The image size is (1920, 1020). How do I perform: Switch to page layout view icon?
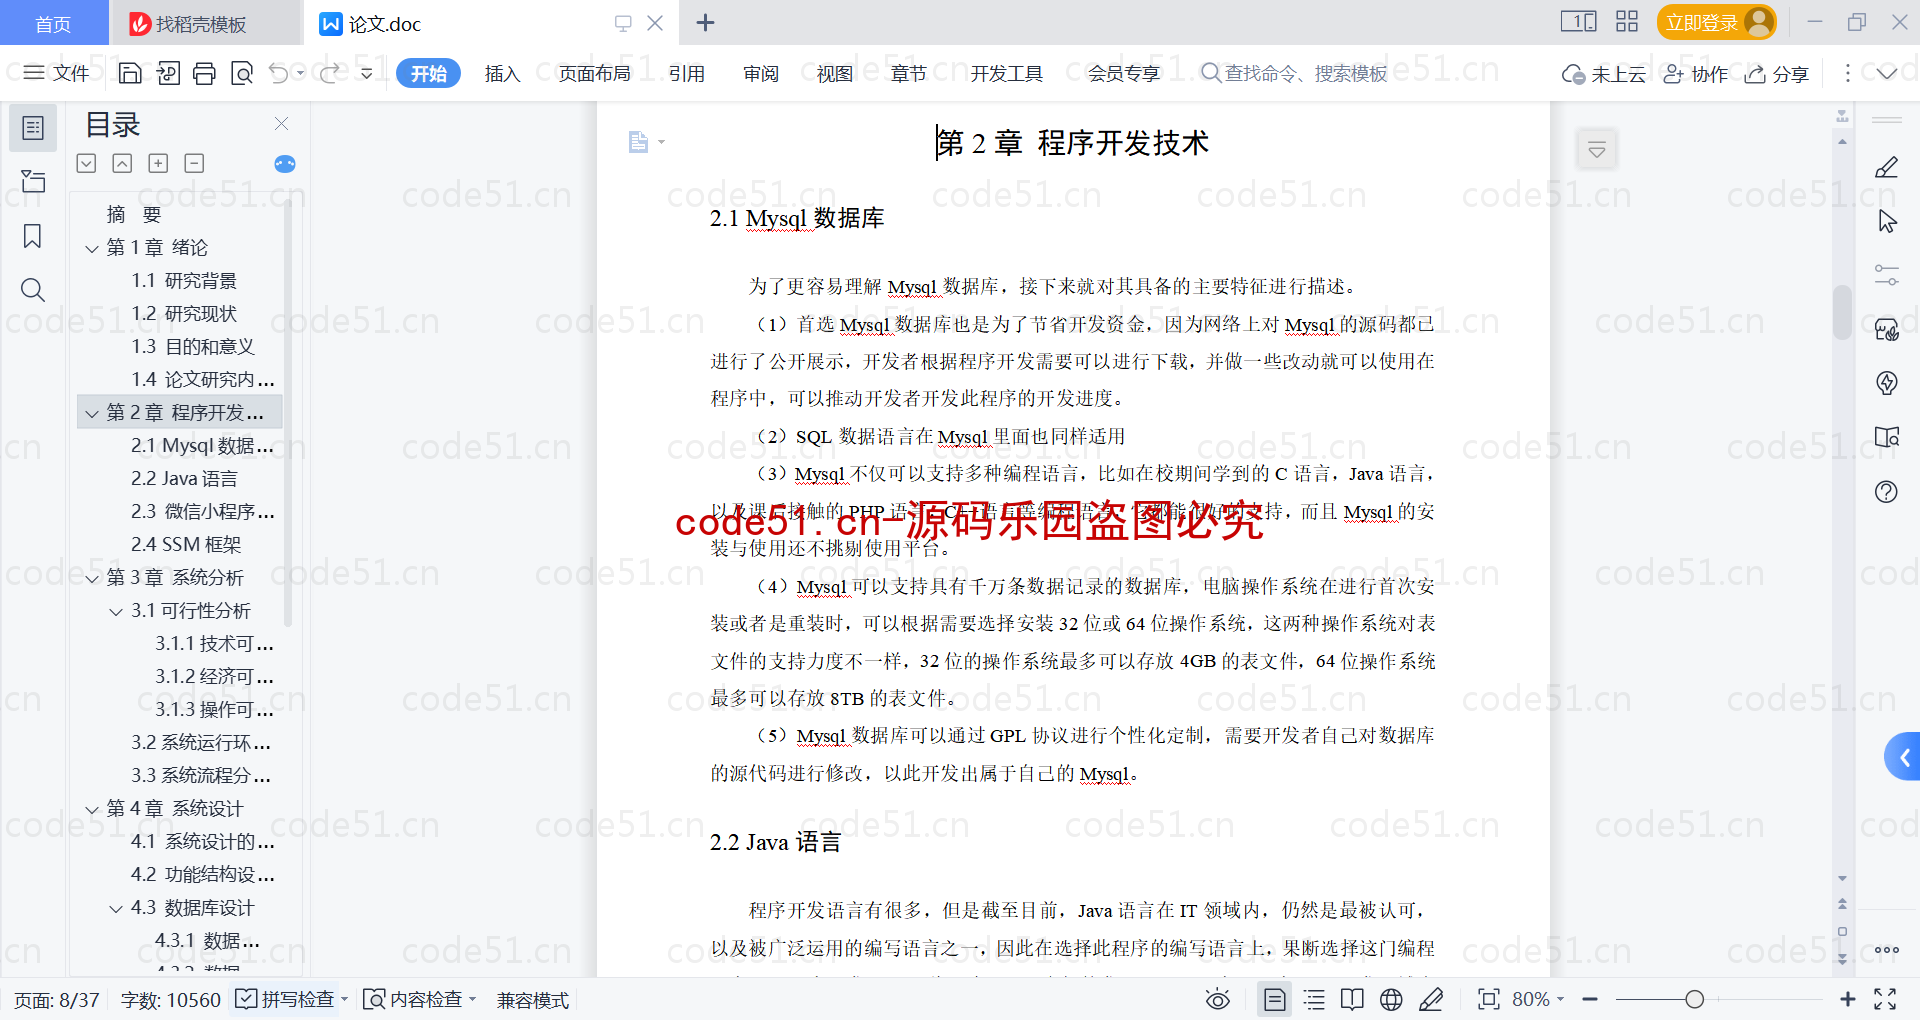1274,999
